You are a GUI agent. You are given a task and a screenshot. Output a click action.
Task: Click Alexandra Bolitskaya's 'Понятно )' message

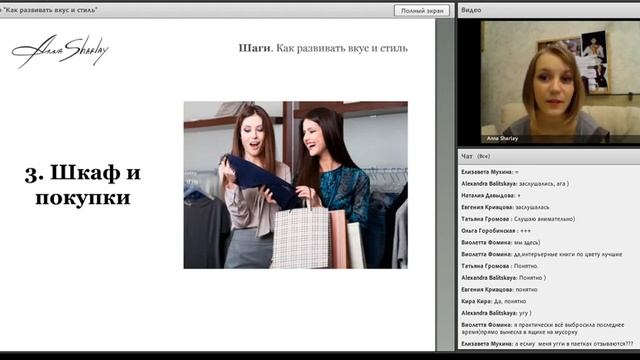[x=503, y=278]
